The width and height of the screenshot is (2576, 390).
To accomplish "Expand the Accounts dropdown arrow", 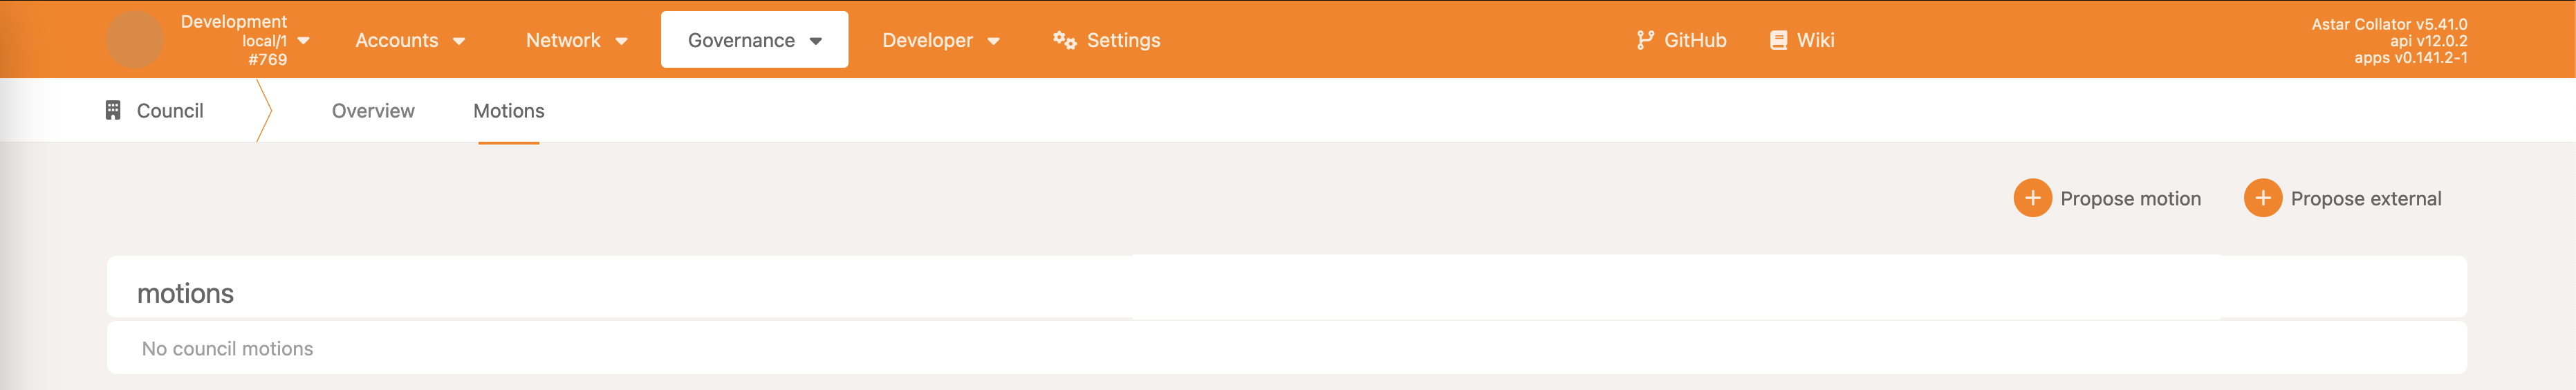I will [459, 41].
